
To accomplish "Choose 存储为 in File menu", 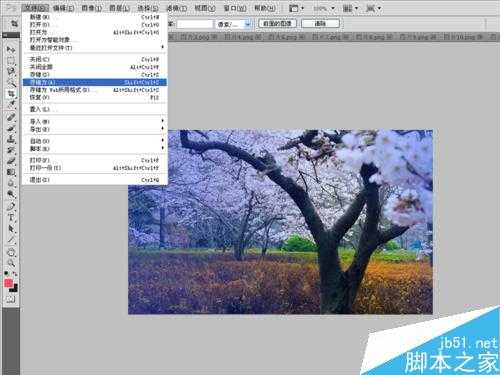I will (94, 82).
